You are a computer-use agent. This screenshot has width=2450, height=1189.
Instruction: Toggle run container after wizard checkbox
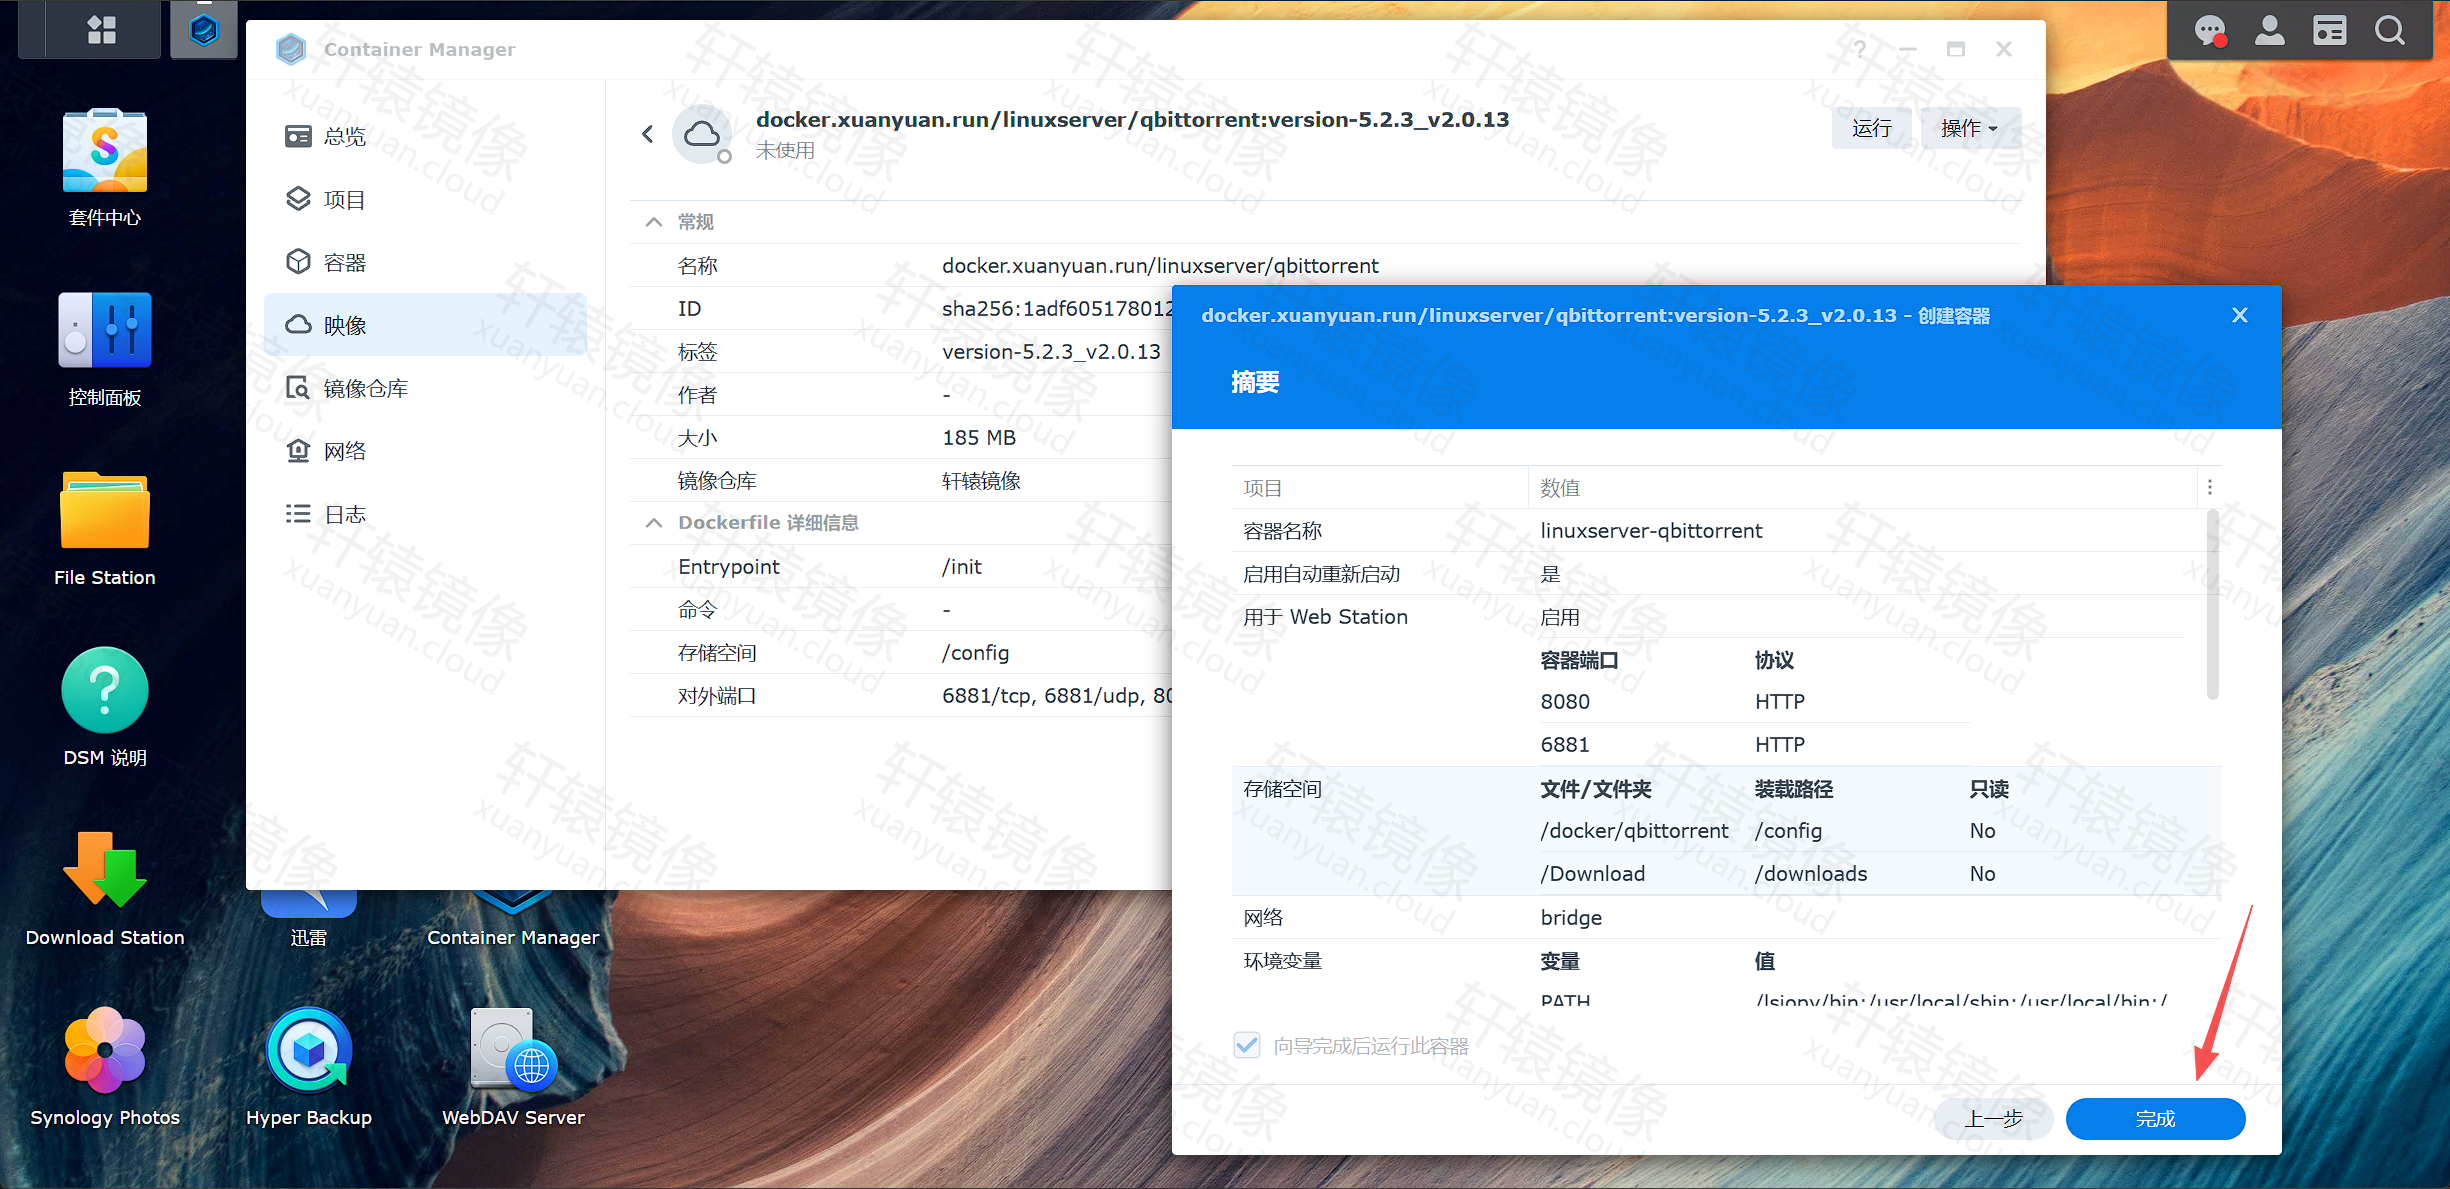(1247, 1046)
